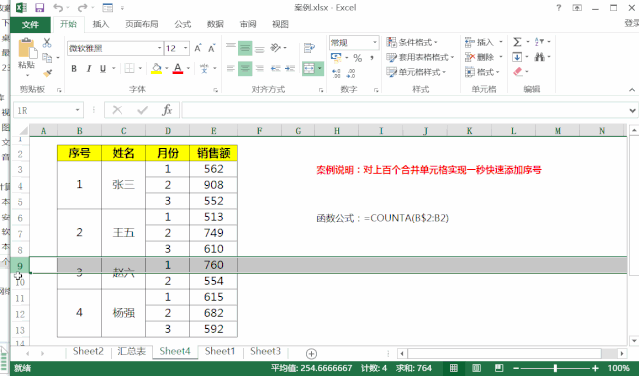Click the Copy icon
The height and width of the screenshot is (376, 639).
coord(47,57)
